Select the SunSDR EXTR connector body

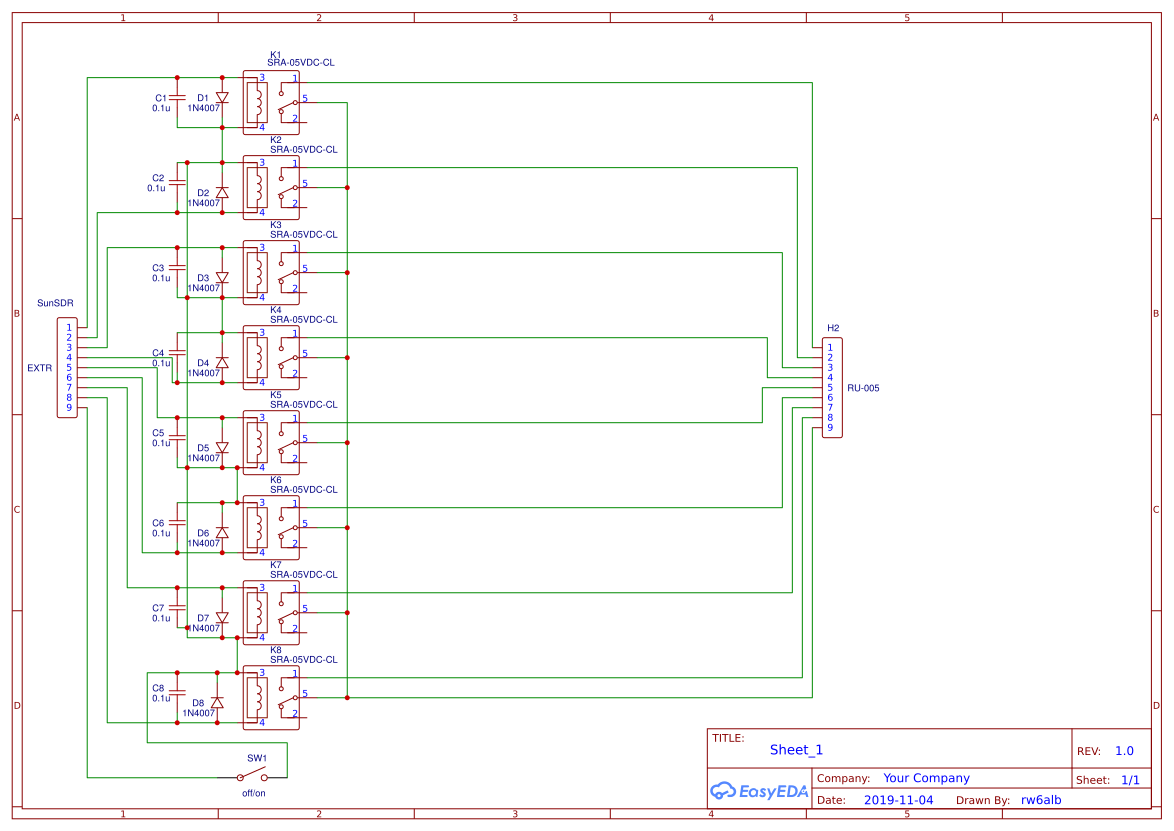coord(67,367)
